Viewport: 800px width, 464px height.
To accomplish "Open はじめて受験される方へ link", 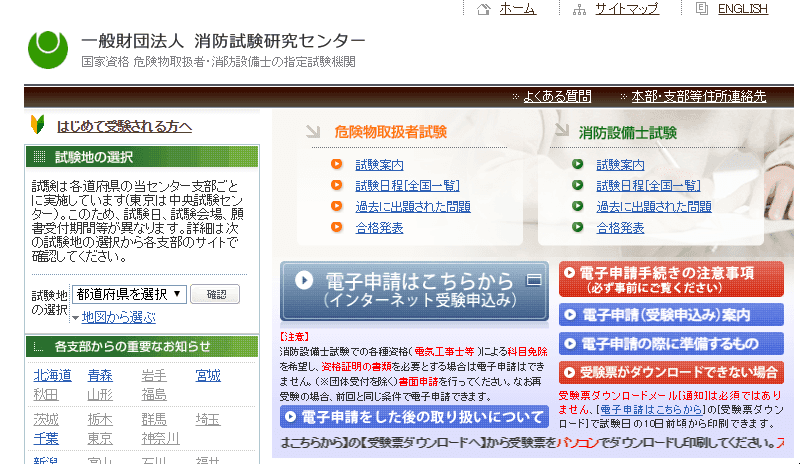I will click(x=124, y=127).
